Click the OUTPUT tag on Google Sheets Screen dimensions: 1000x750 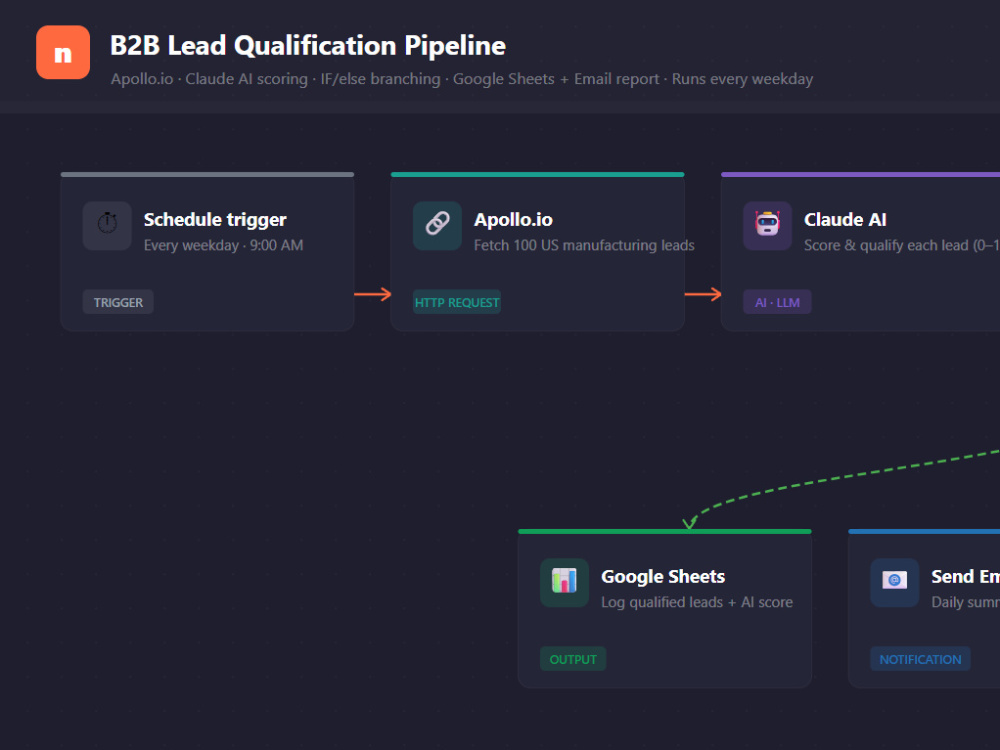pos(573,659)
